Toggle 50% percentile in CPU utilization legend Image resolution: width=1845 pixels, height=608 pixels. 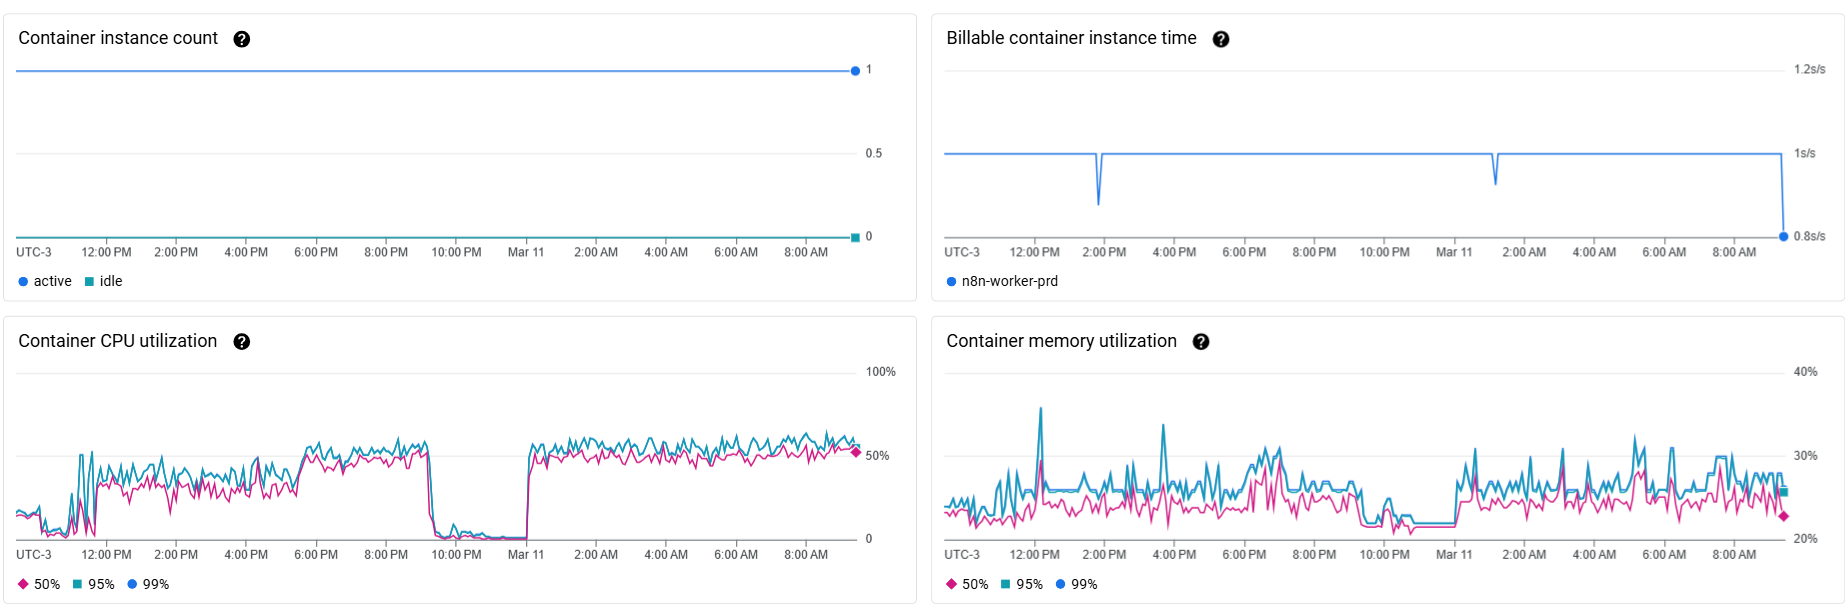pyautogui.click(x=39, y=585)
